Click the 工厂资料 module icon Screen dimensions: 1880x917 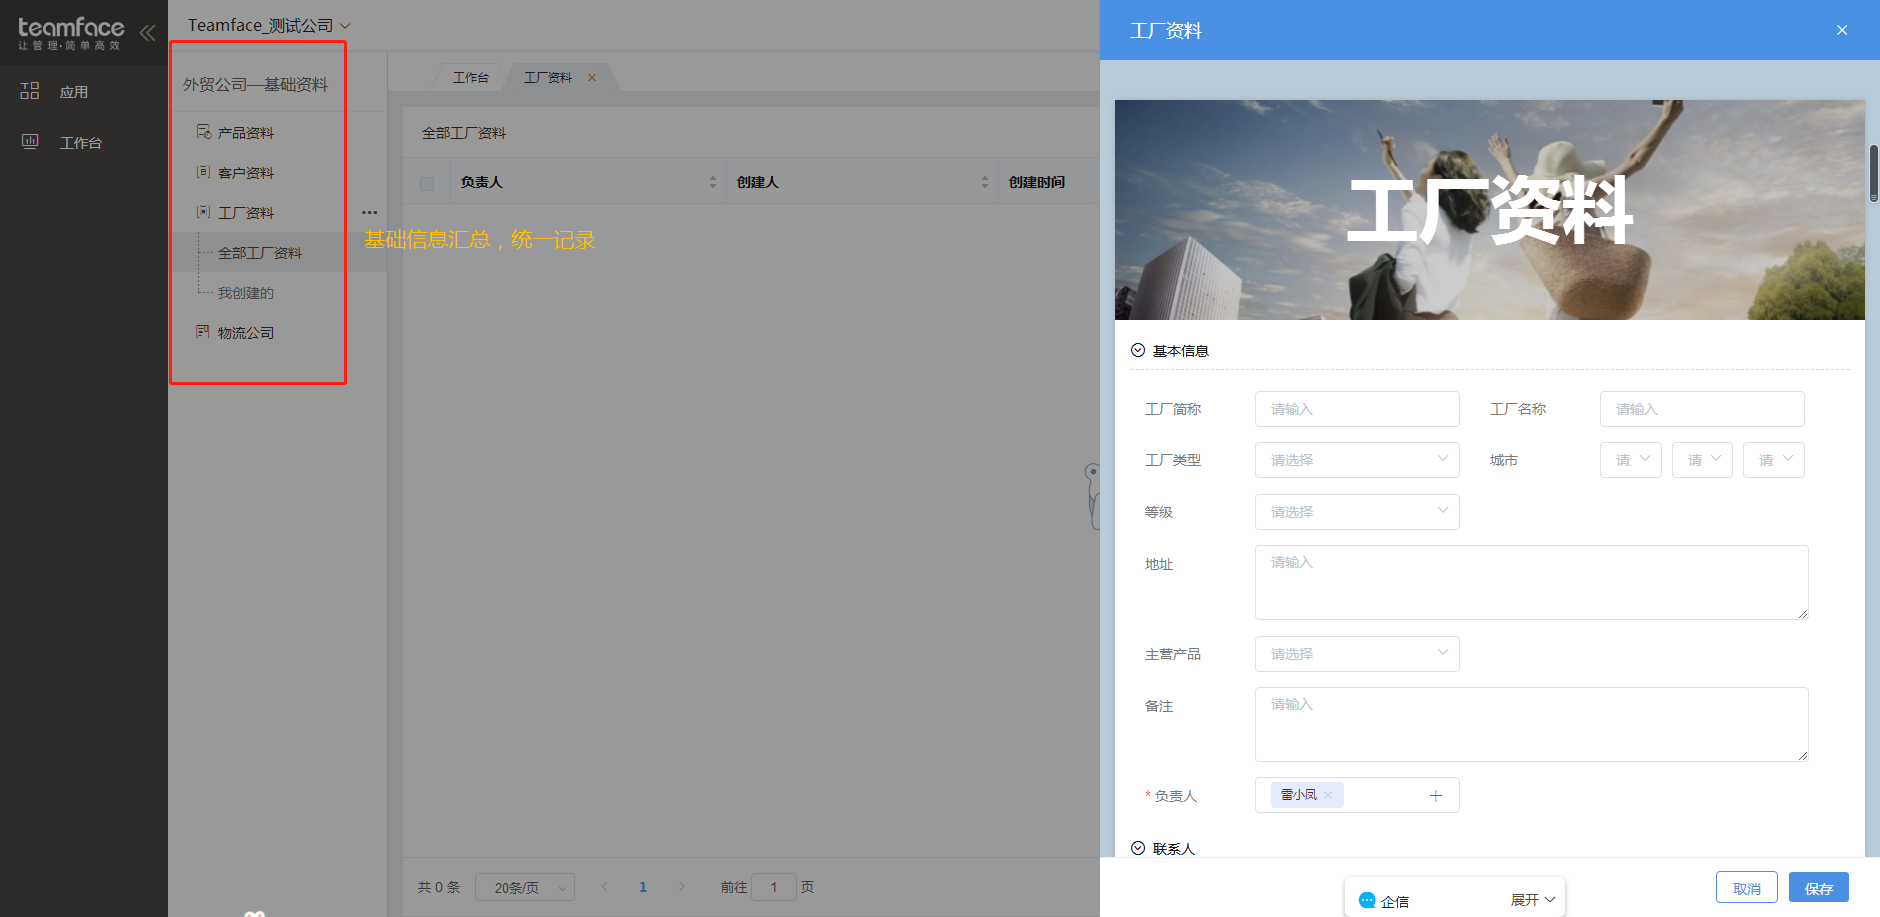coord(203,212)
